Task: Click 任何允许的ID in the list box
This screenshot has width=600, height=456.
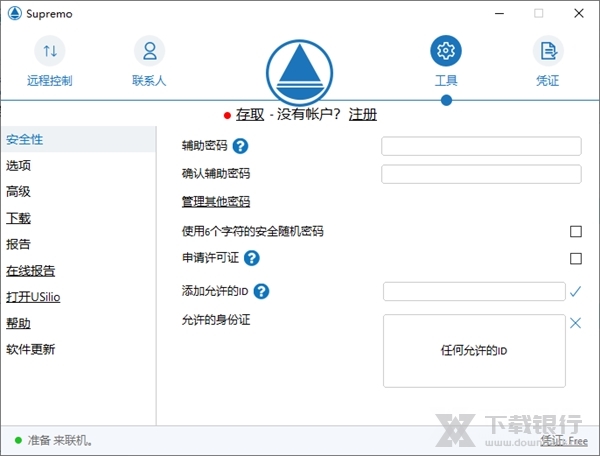Action: click(x=474, y=350)
